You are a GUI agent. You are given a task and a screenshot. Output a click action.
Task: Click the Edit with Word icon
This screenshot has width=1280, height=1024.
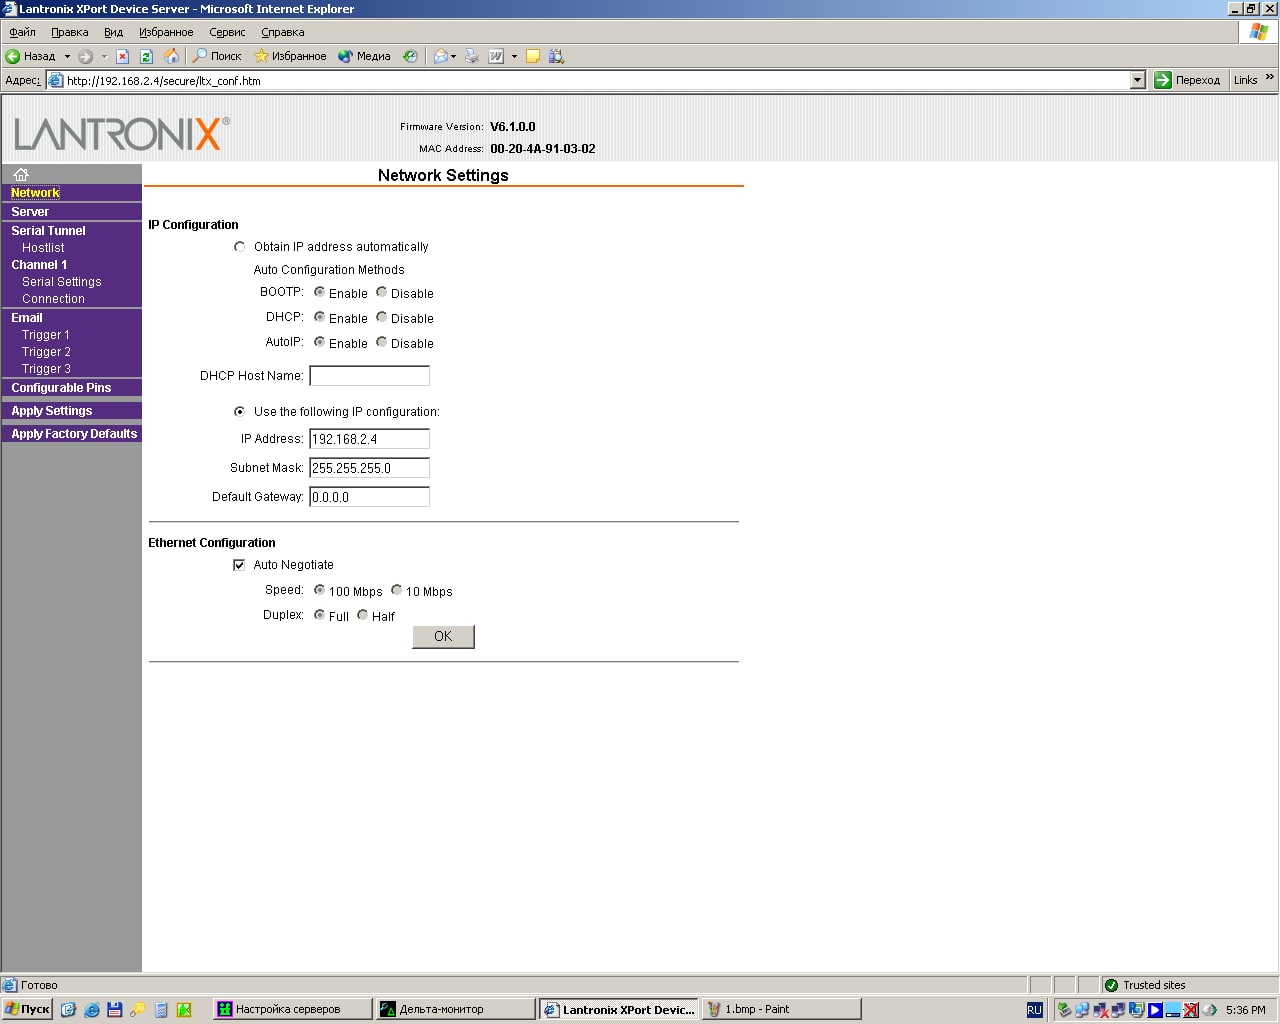point(496,56)
